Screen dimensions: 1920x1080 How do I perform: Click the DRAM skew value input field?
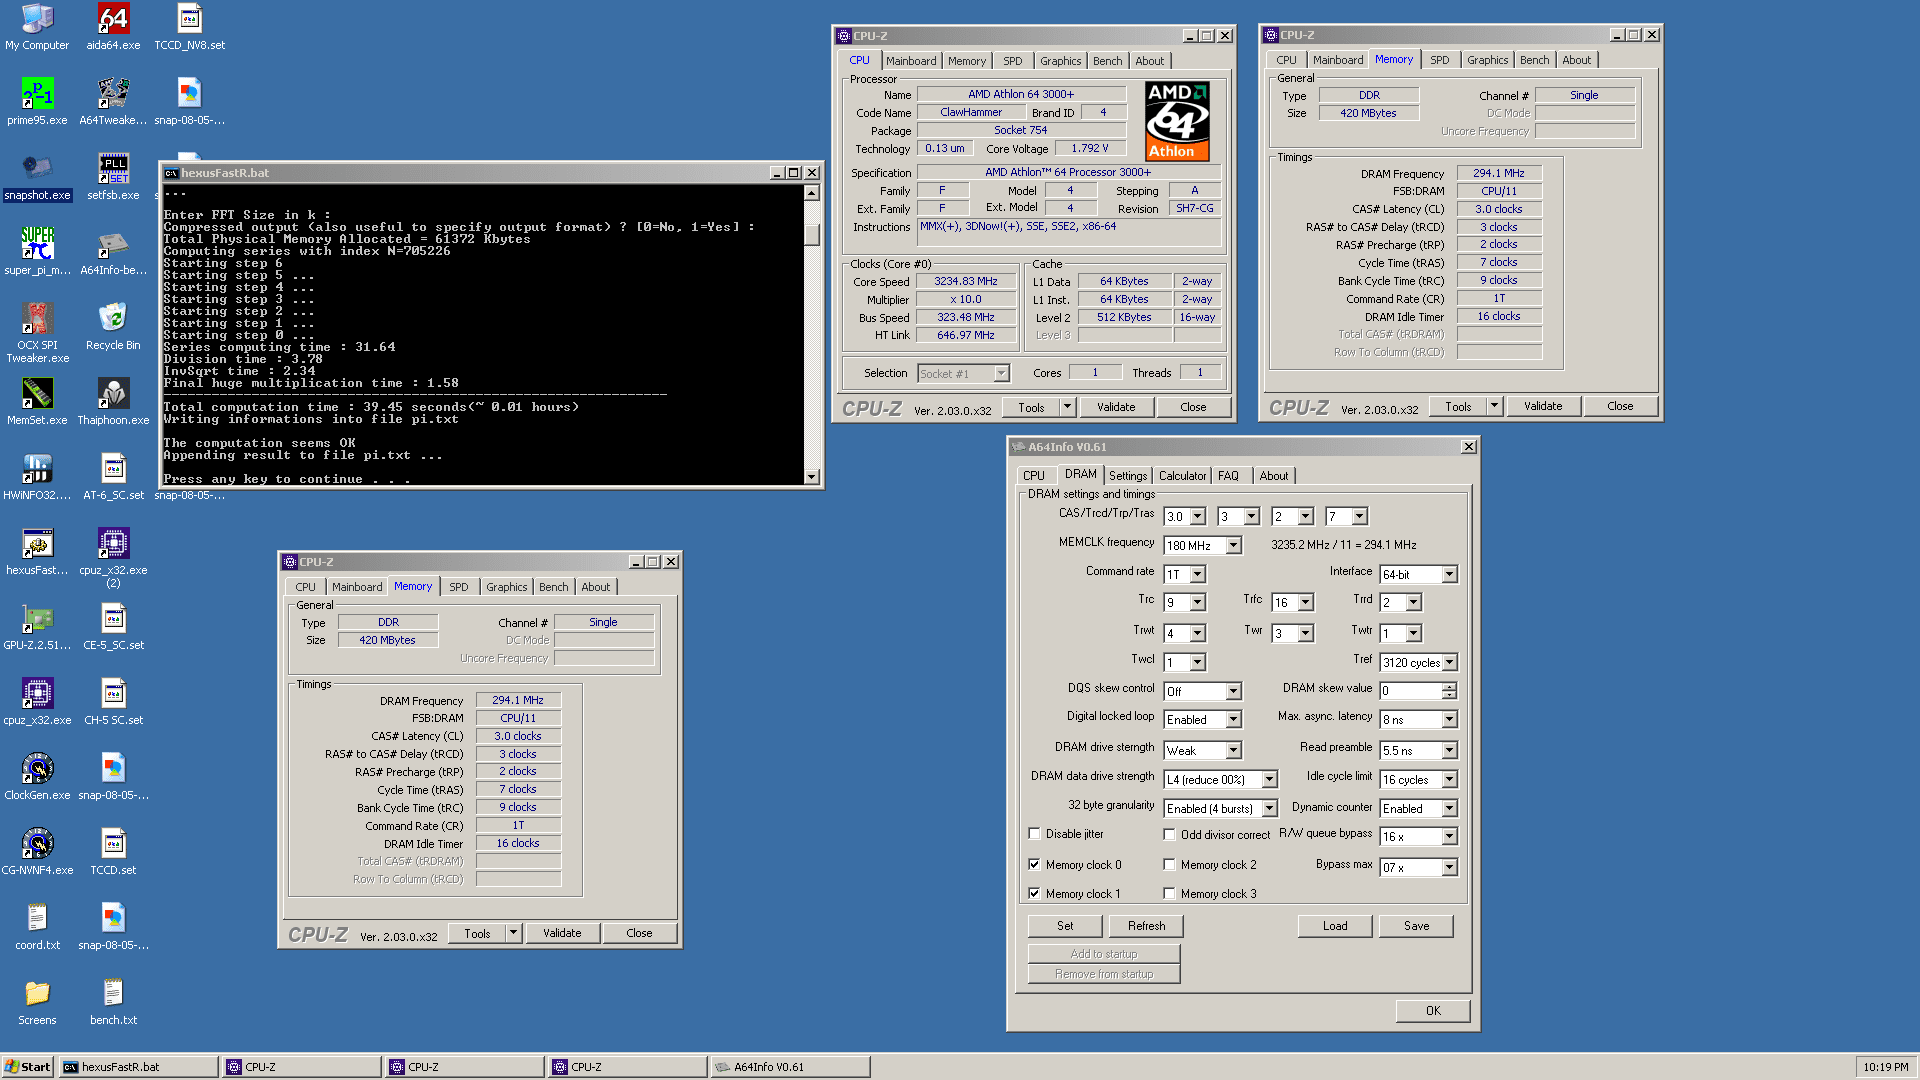pyautogui.click(x=1411, y=691)
